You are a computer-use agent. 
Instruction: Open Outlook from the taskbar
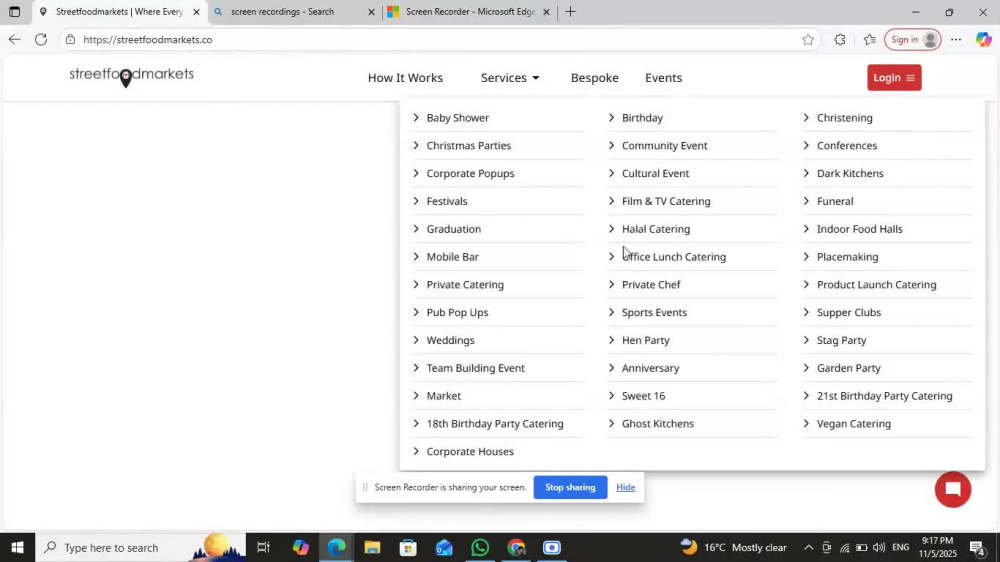pyautogui.click(x=444, y=547)
